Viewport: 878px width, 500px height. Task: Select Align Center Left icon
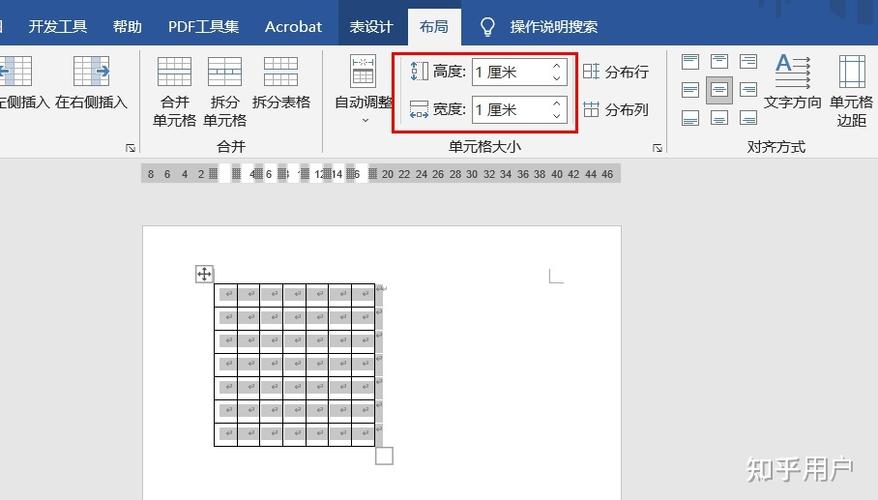[690, 90]
